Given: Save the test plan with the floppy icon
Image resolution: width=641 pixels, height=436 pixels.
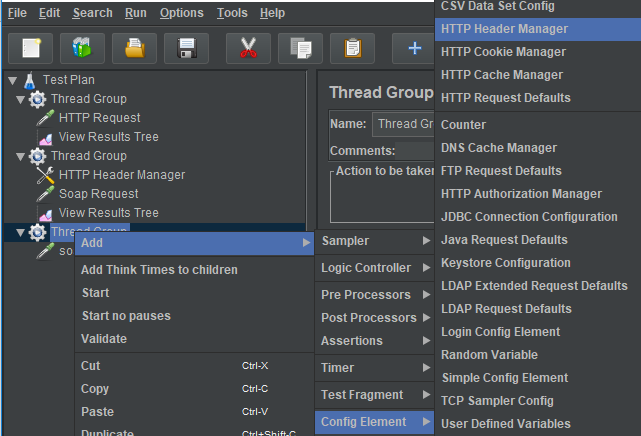Looking at the screenshot, I should (186, 48).
